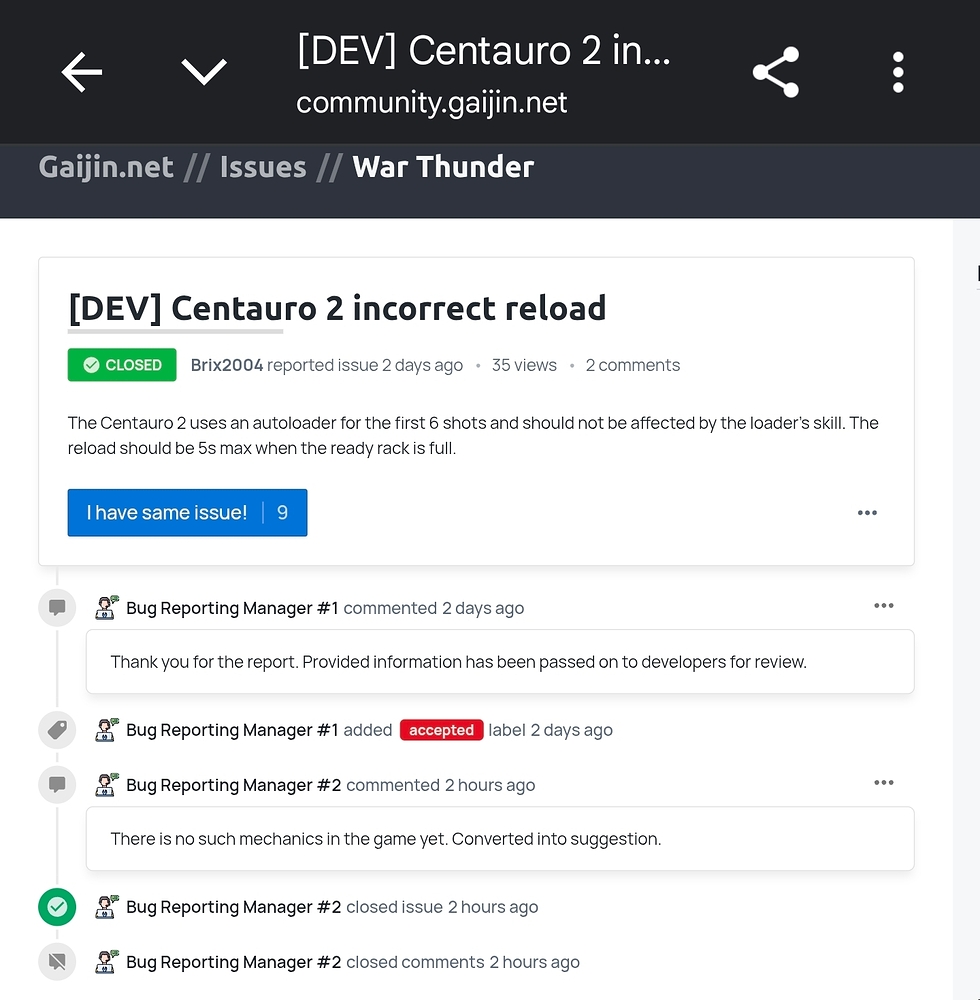Screen dimensions: 980x1000
Task: Tap the back arrow in the top bar
Action: (81, 71)
